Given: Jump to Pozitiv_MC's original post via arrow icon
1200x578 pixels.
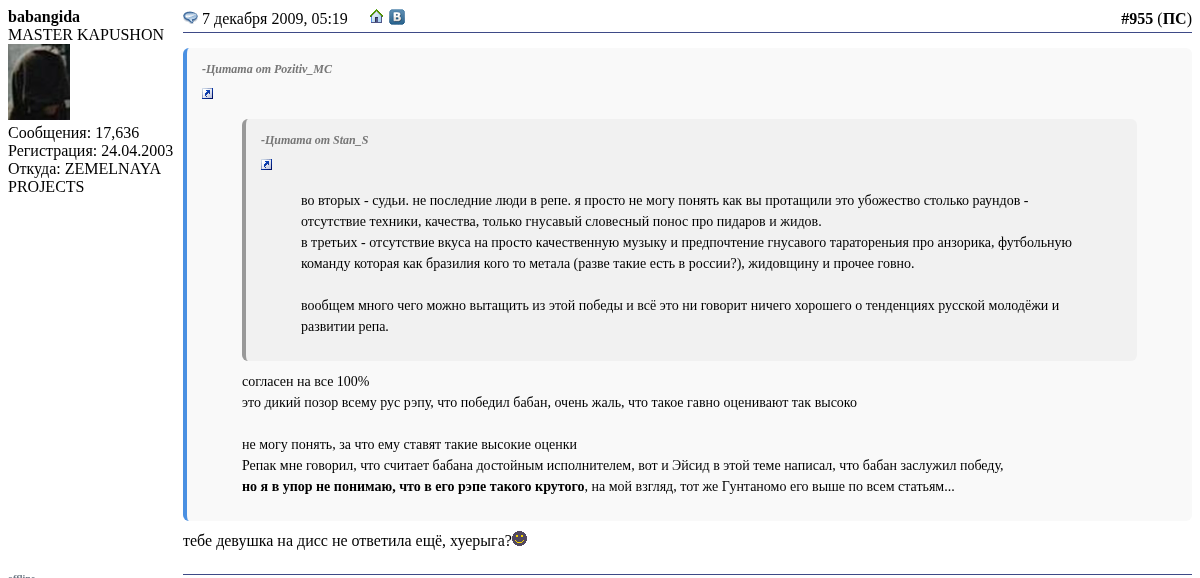Looking at the screenshot, I should tap(208, 94).
